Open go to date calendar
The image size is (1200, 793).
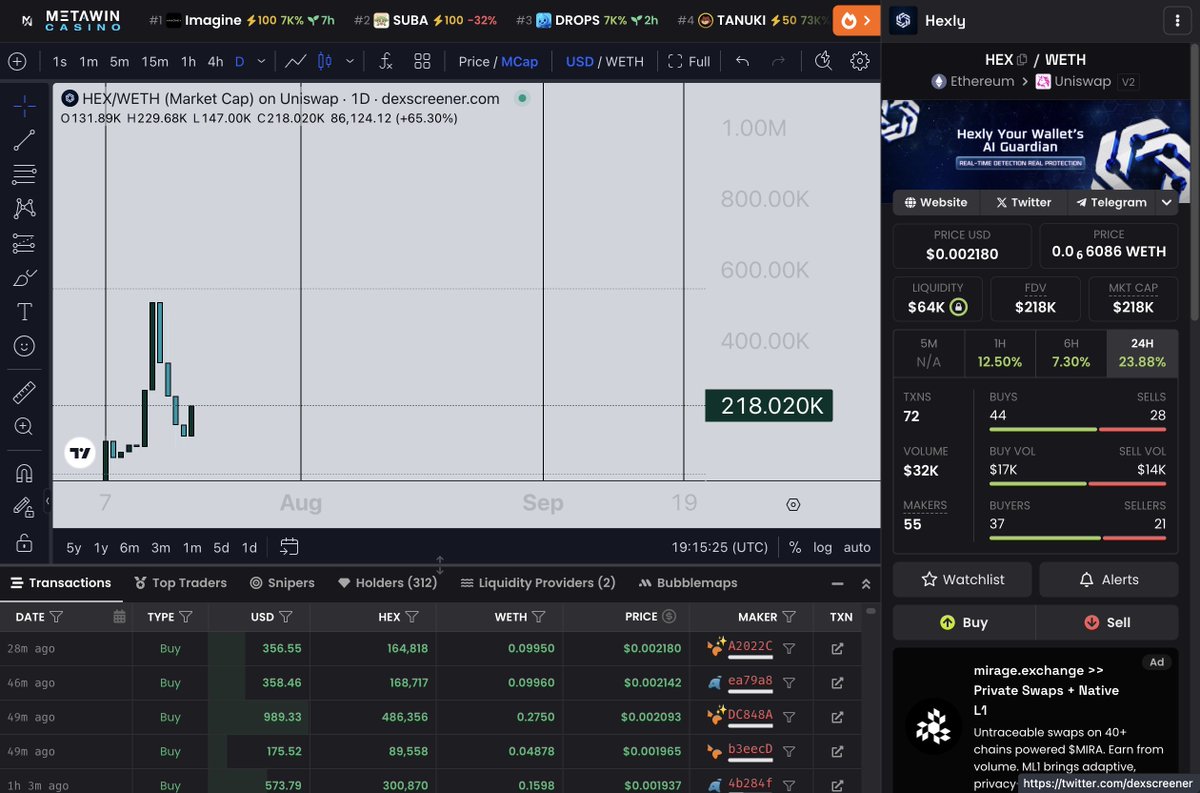(289, 547)
